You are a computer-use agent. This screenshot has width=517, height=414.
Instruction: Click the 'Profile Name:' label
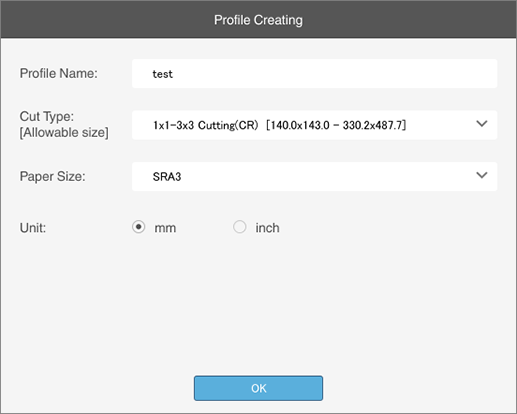point(59,73)
